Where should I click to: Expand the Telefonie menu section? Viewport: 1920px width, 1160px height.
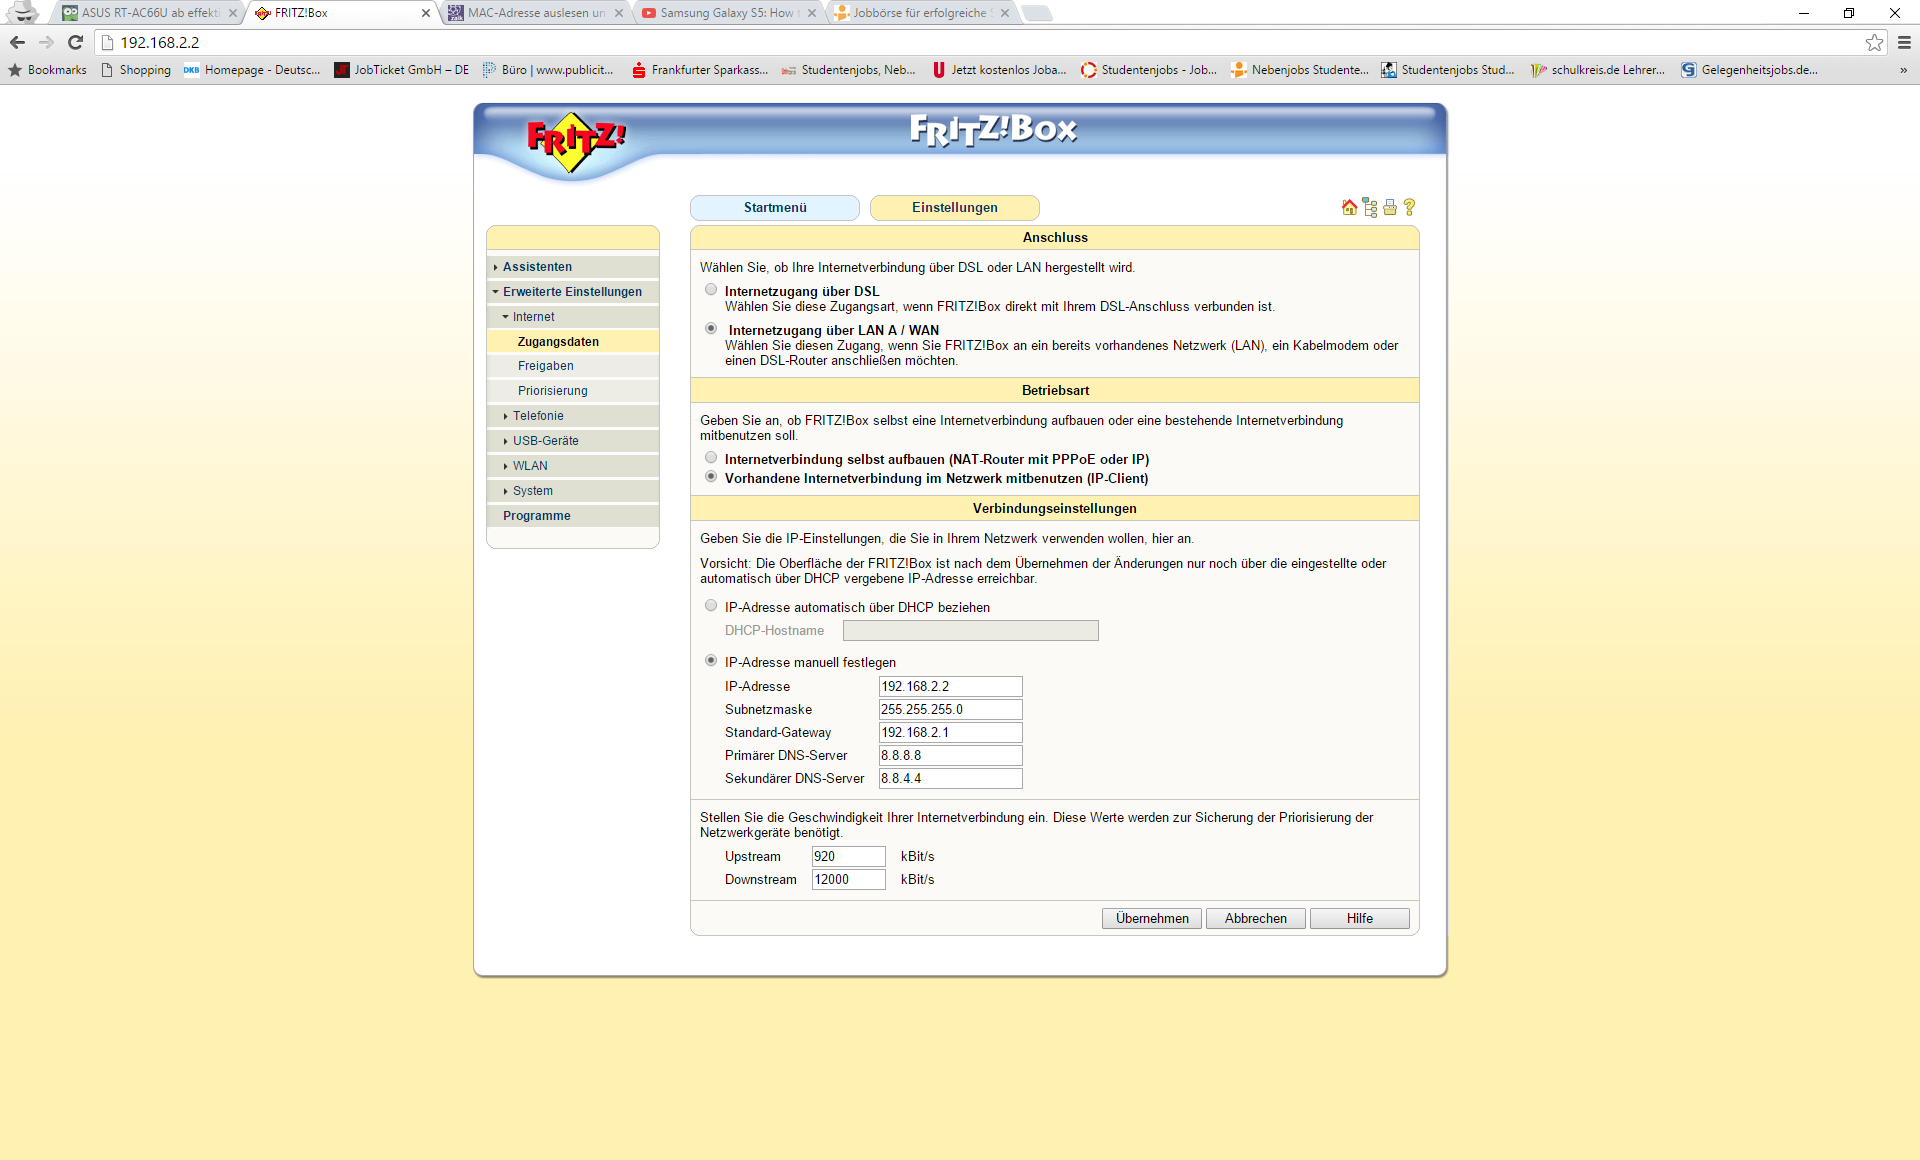point(538,416)
